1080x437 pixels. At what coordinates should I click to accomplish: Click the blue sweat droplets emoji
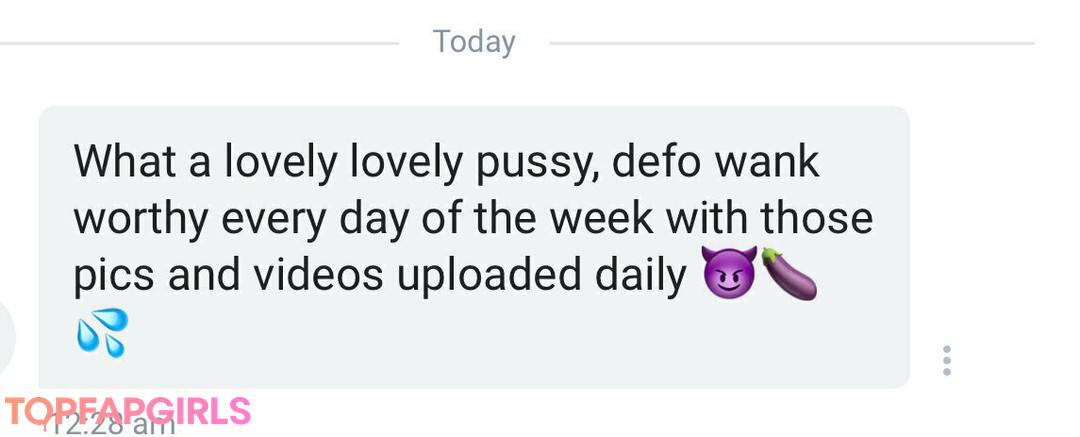(102, 332)
